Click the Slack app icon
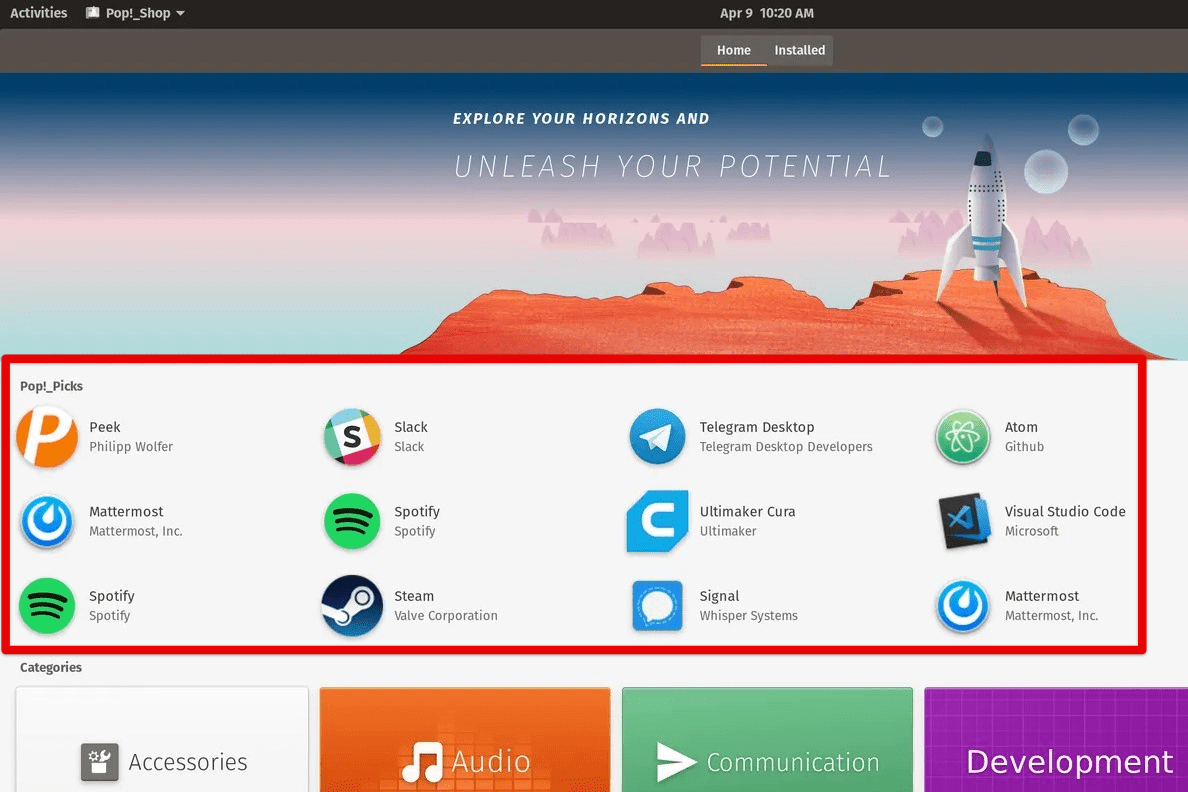The width and height of the screenshot is (1188, 792). tap(352, 437)
